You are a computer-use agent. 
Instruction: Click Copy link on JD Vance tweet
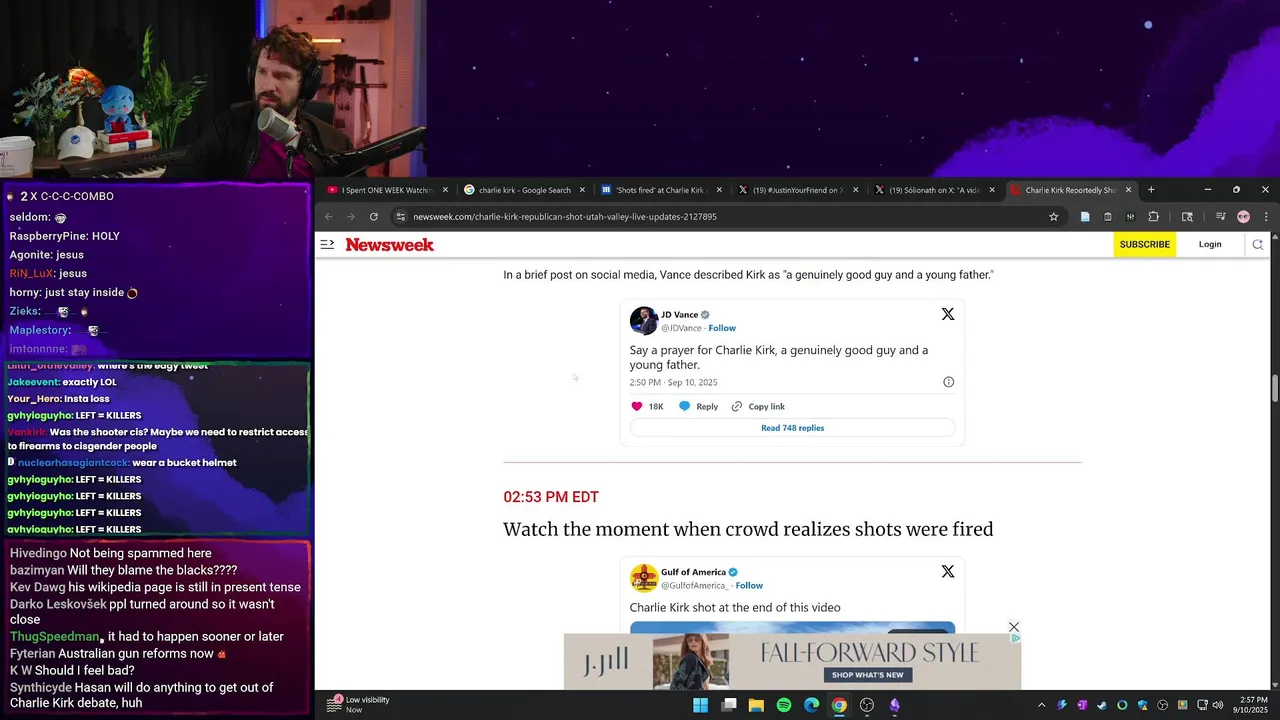pyautogui.click(x=758, y=407)
